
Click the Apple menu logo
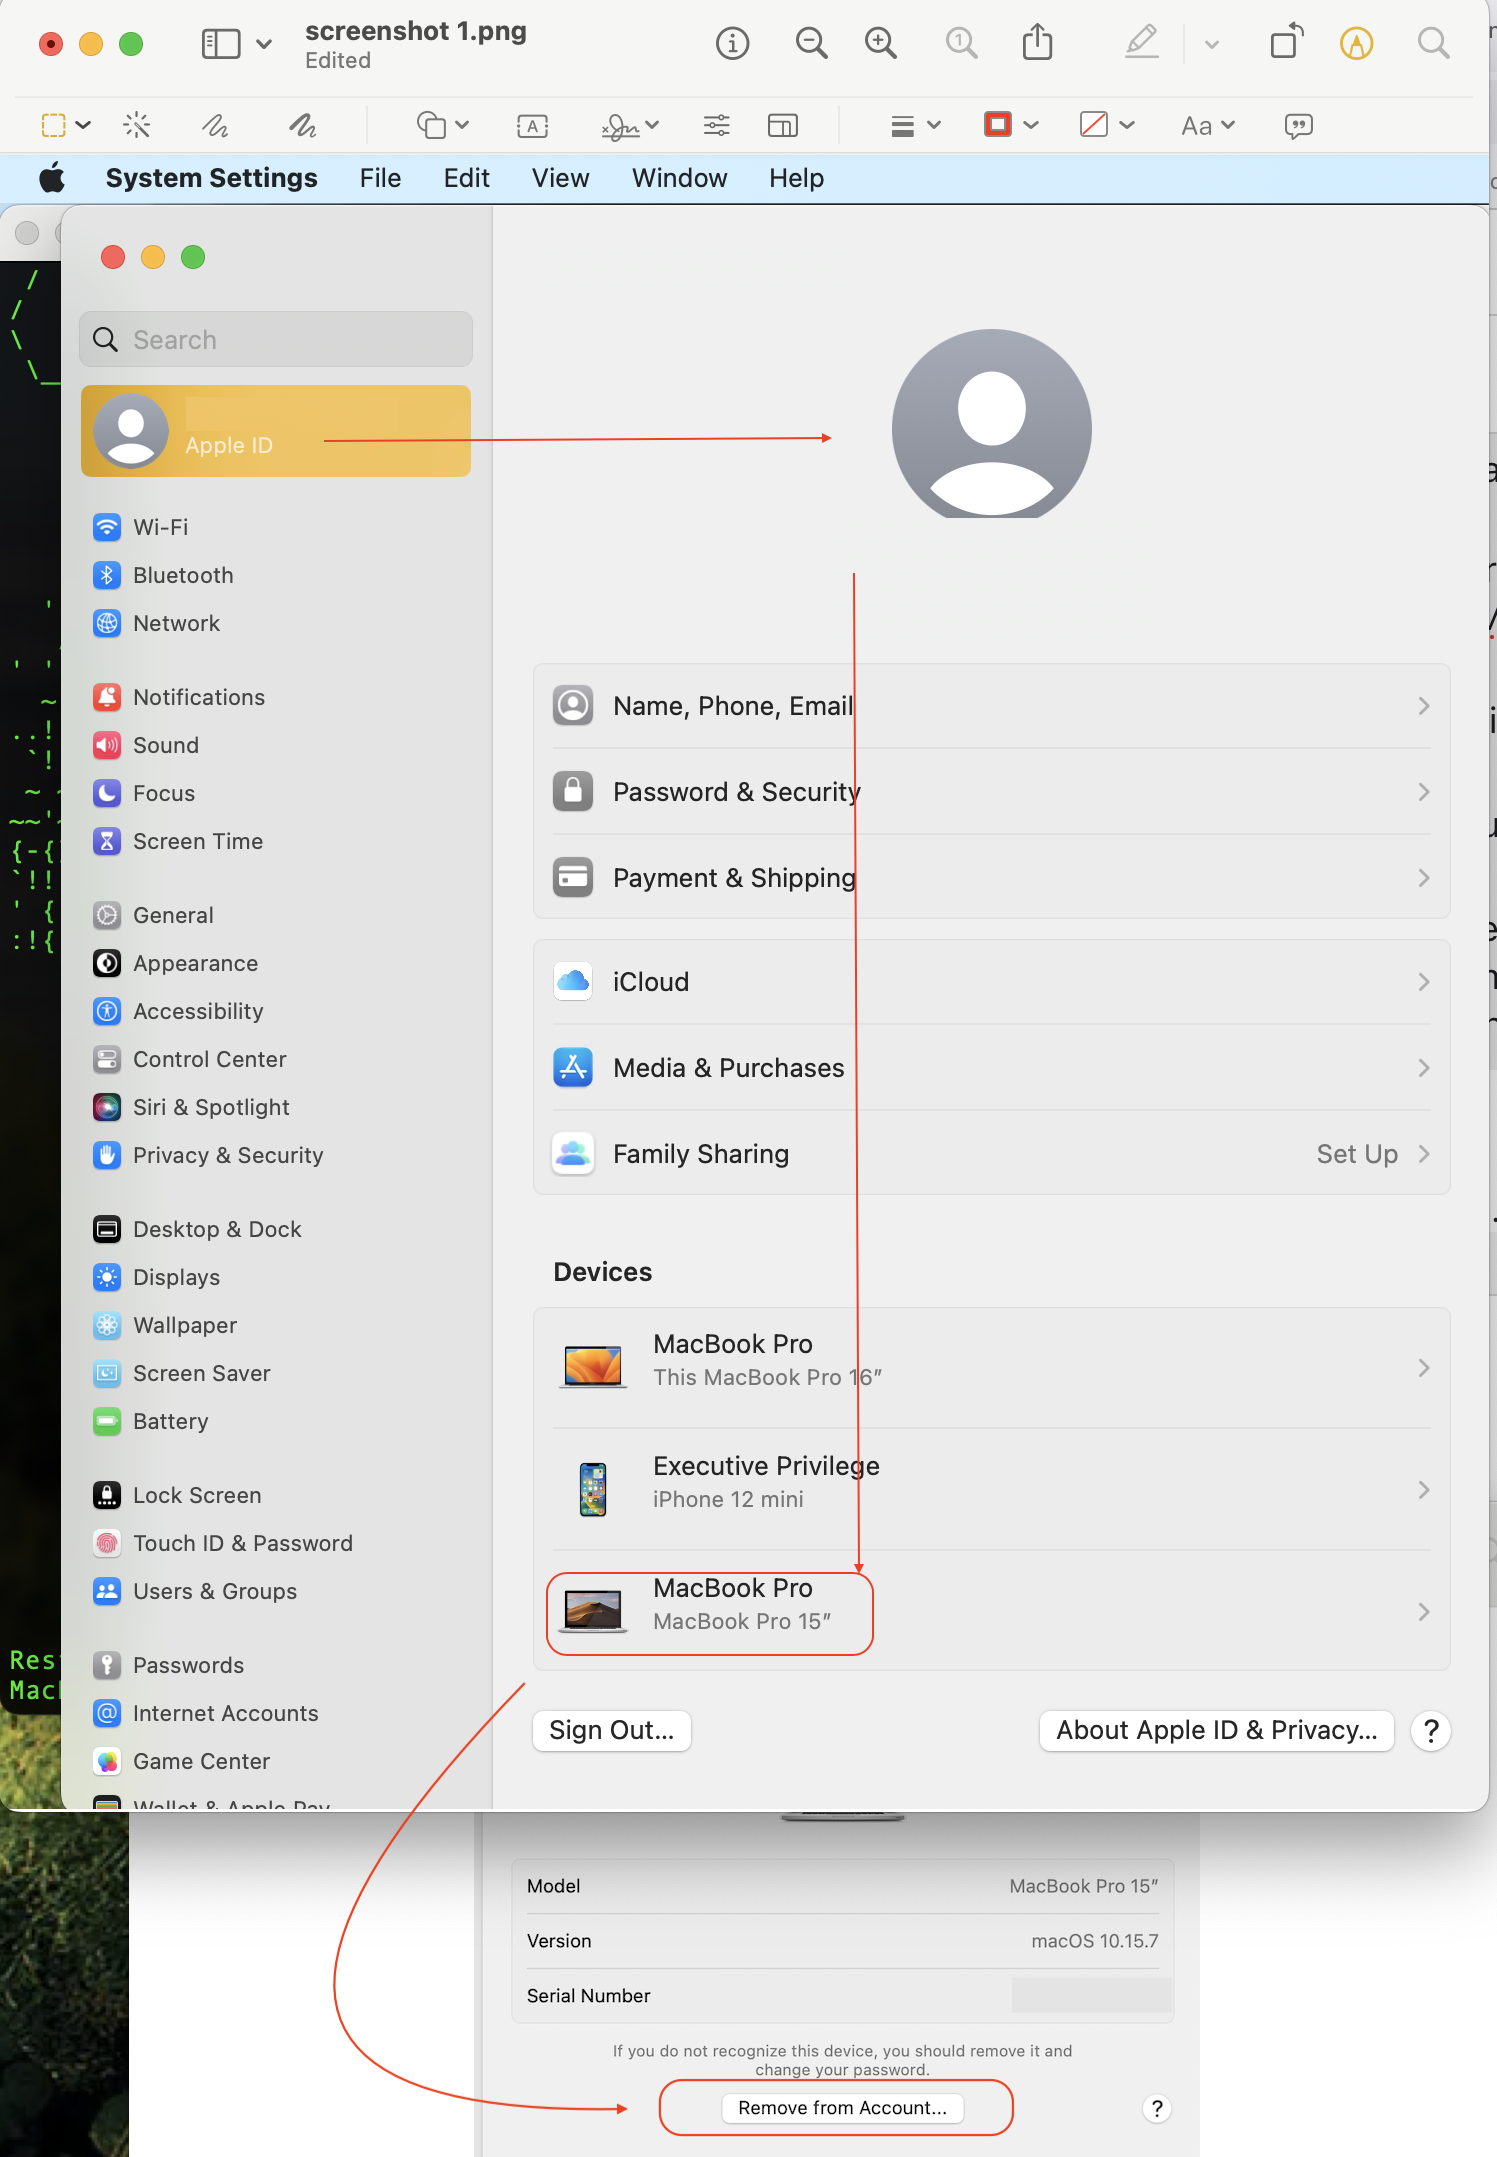[x=52, y=178]
